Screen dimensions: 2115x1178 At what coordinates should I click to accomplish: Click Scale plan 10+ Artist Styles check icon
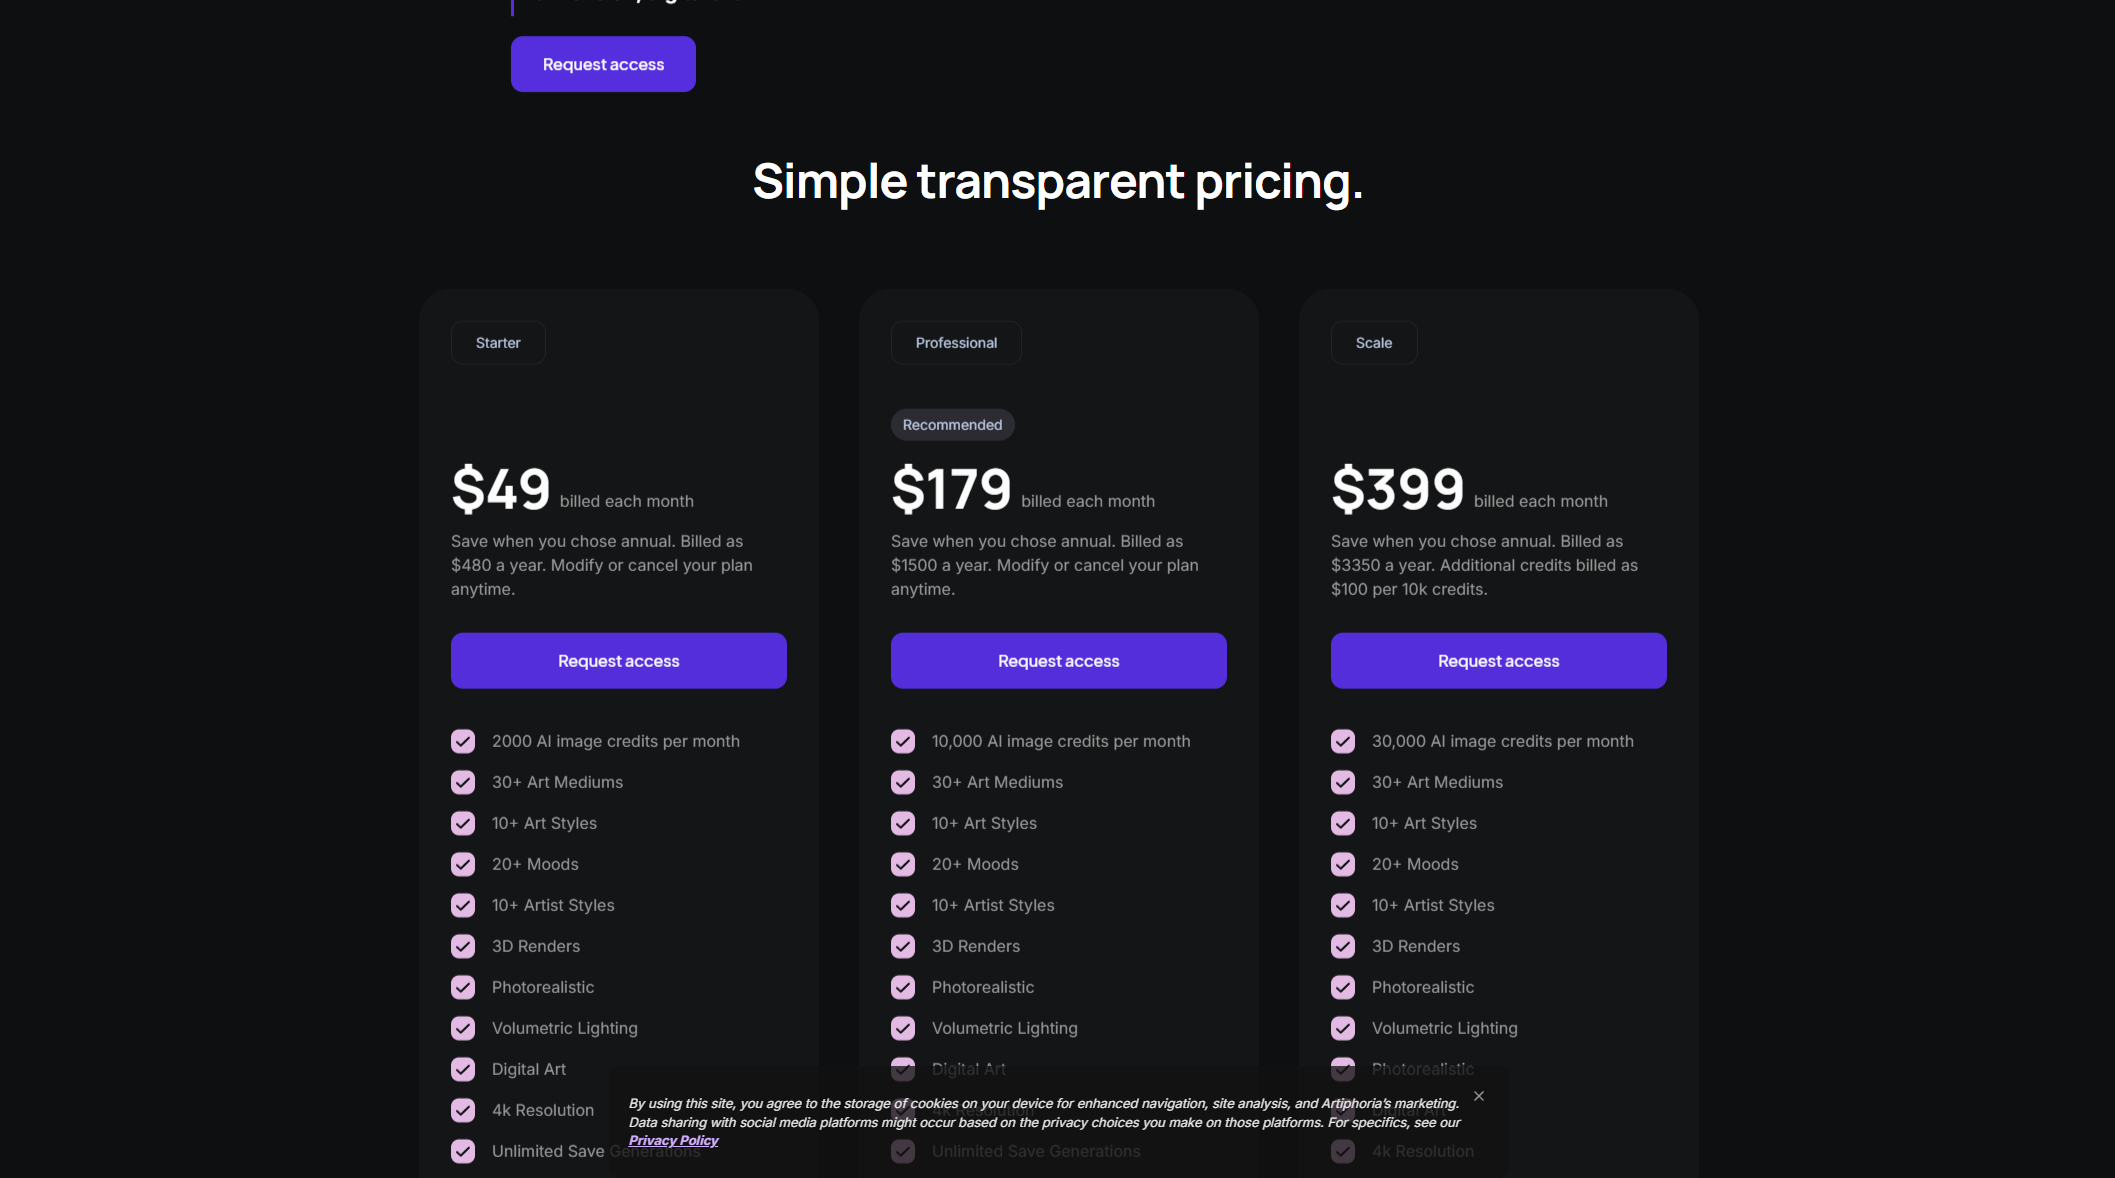tap(1343, 906)
